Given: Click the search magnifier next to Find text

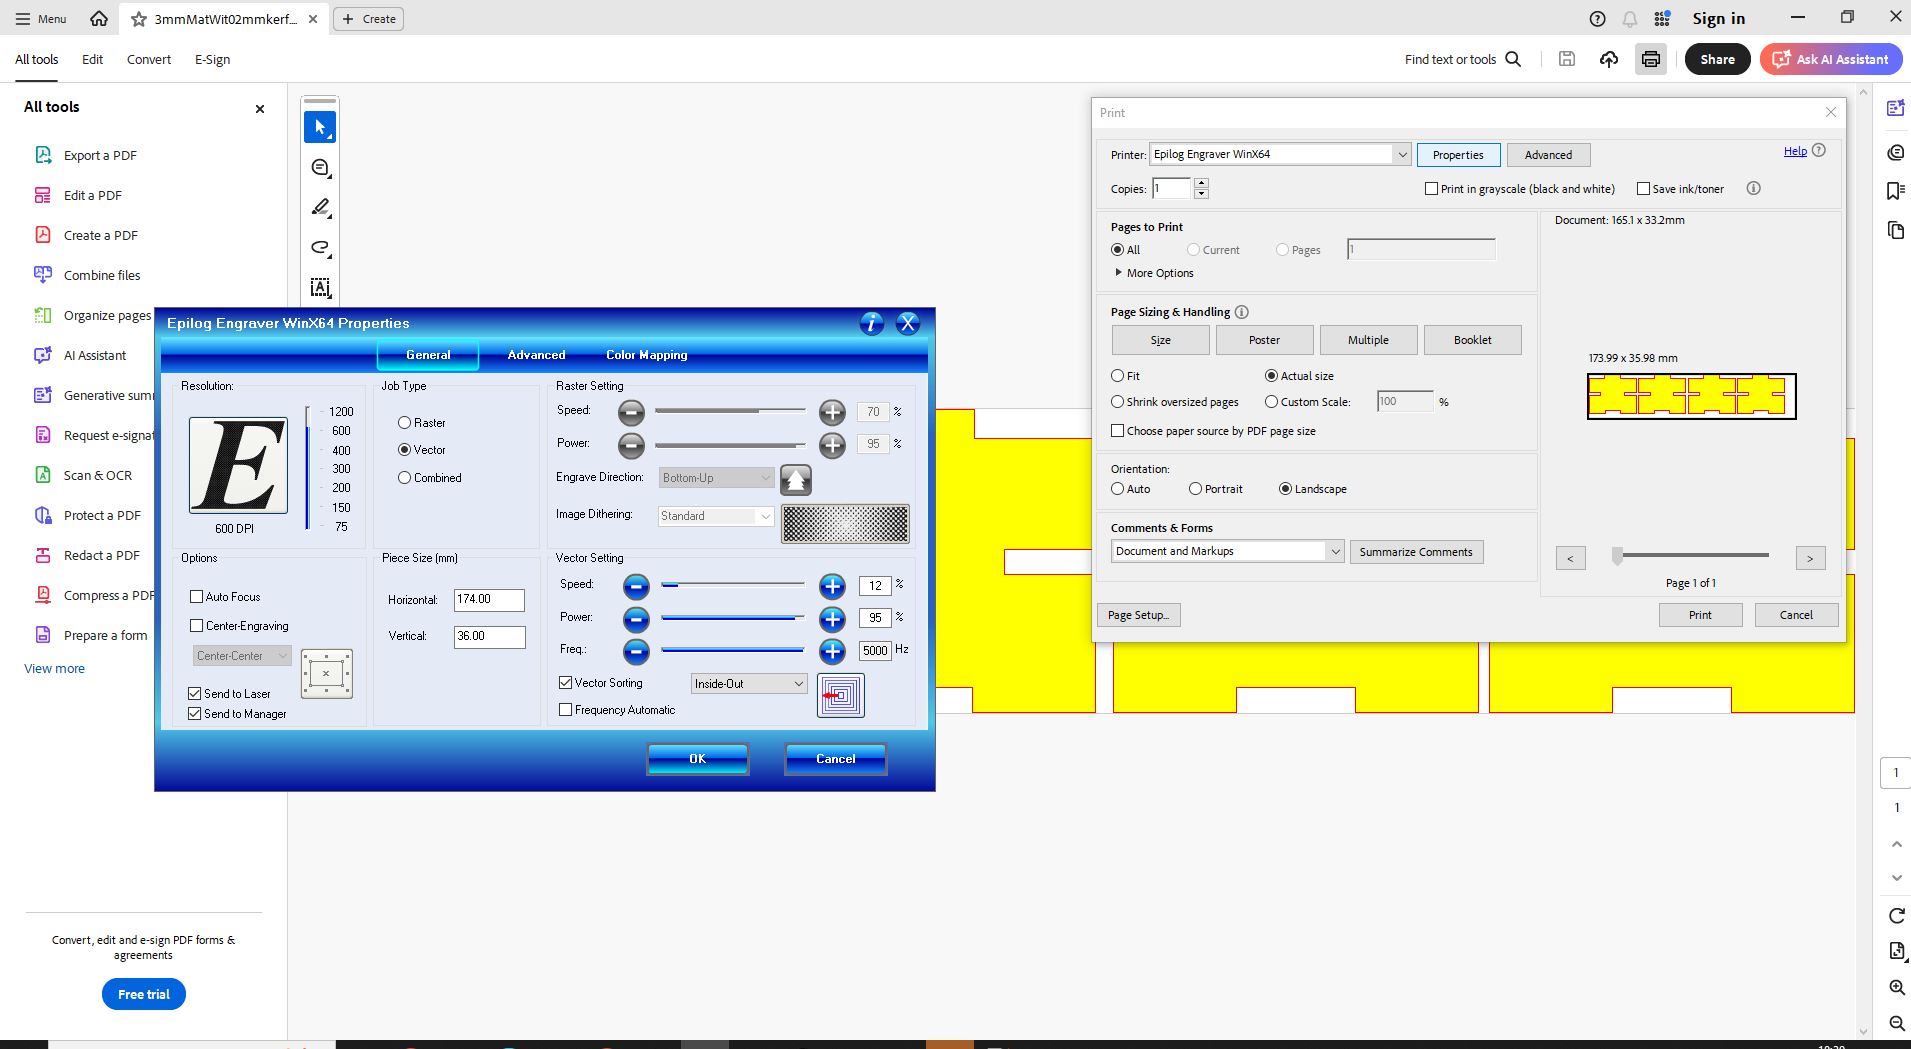Looking at the screenshot, I should [1513, 59].
